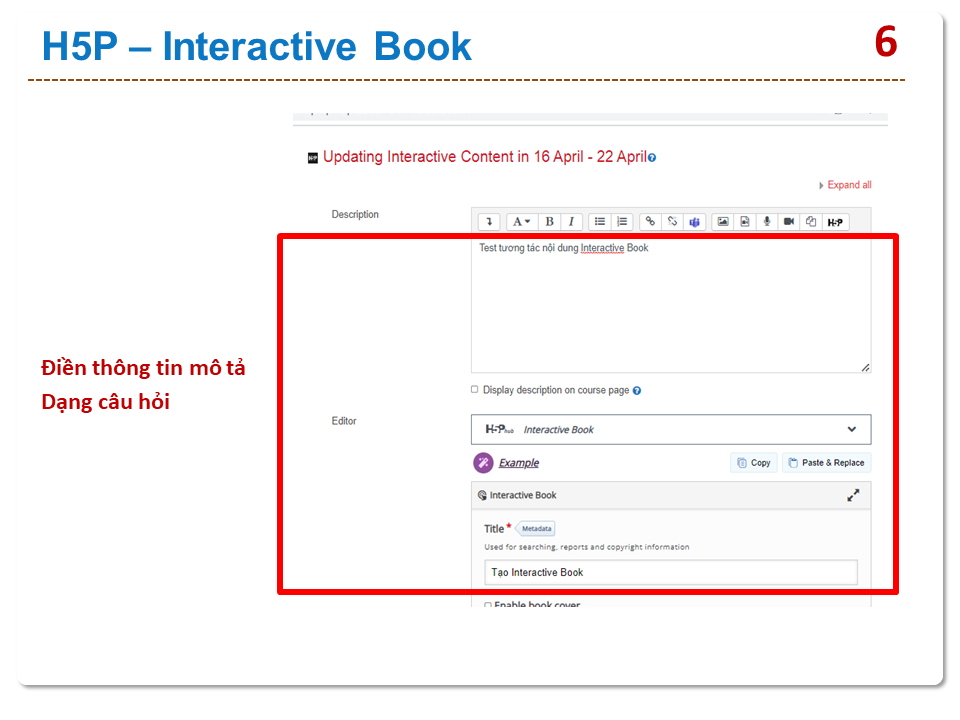Click the record audio microphone icon
The image size is (960, 720).
pos(767,222)
